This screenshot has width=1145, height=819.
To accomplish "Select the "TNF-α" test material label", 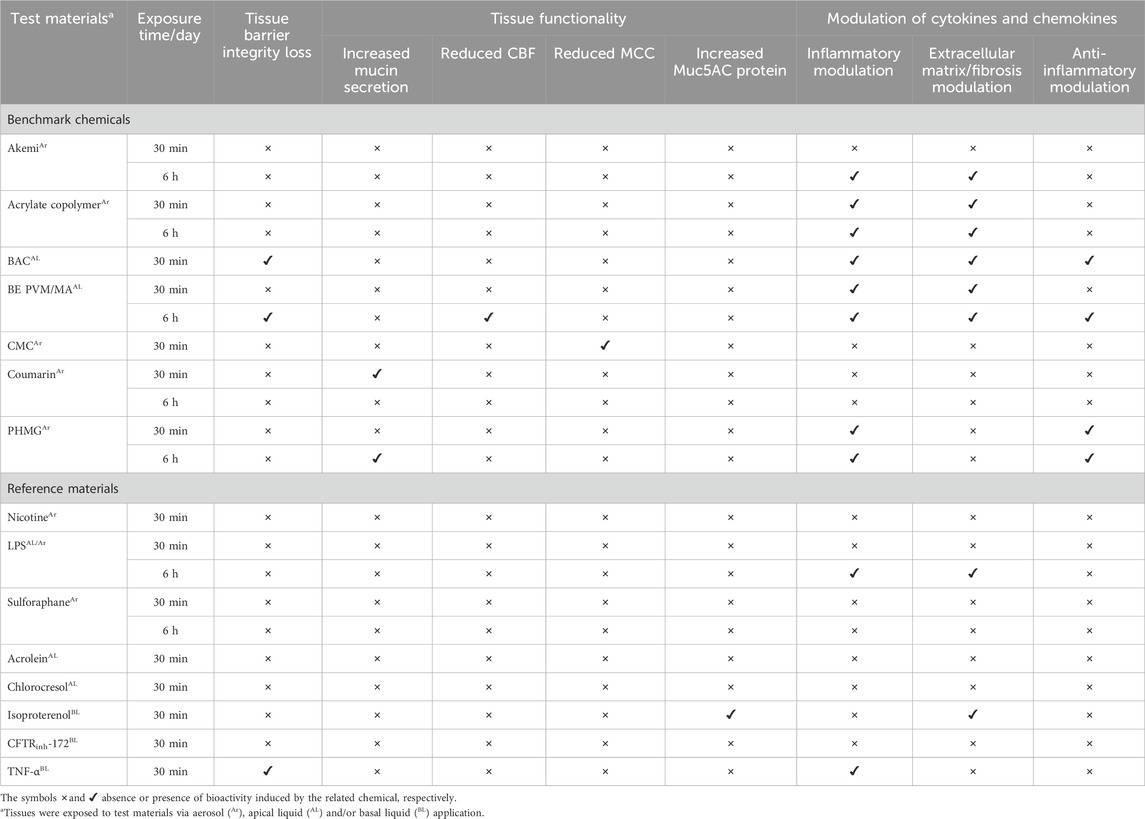I will 28,772.
